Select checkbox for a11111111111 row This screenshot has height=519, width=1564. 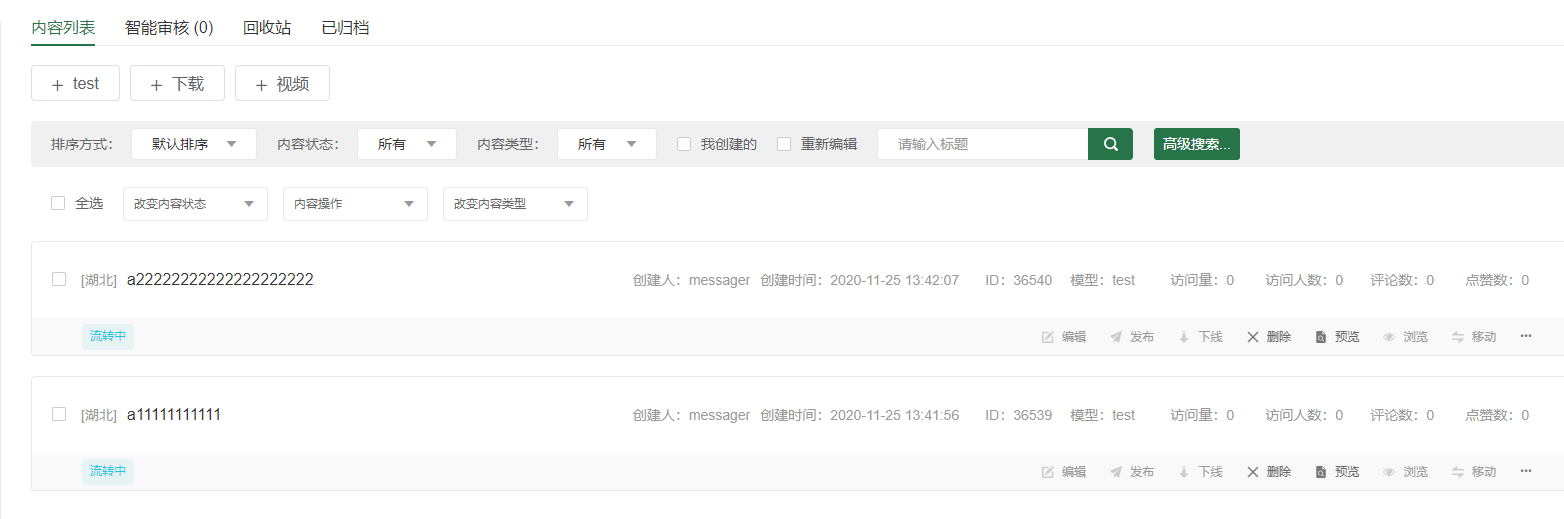click(59, 414)
